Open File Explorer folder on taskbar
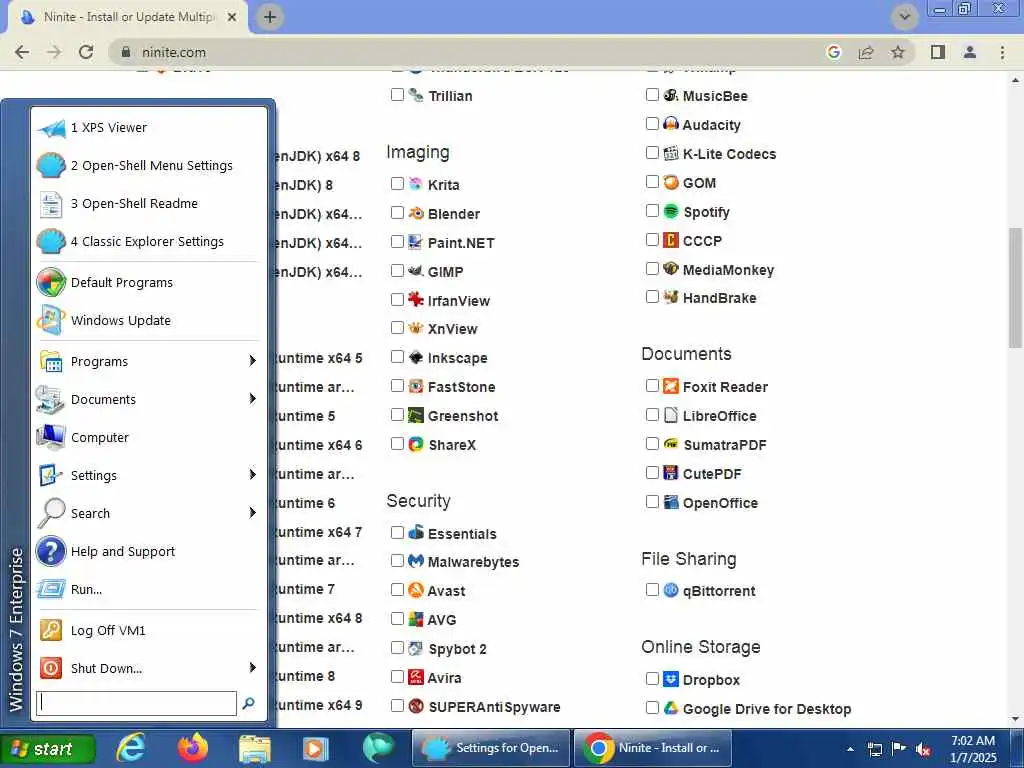Image resolution: width=1024 pixels, height=768 pixels. pos(255,748)
